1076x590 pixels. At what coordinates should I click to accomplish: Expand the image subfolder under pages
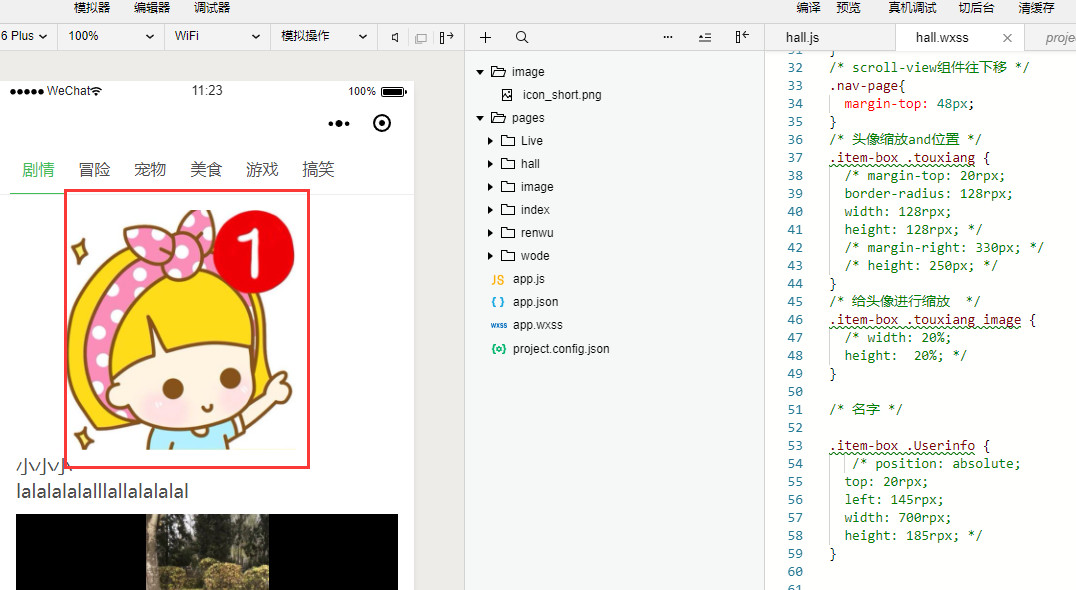tap(490, 187)
